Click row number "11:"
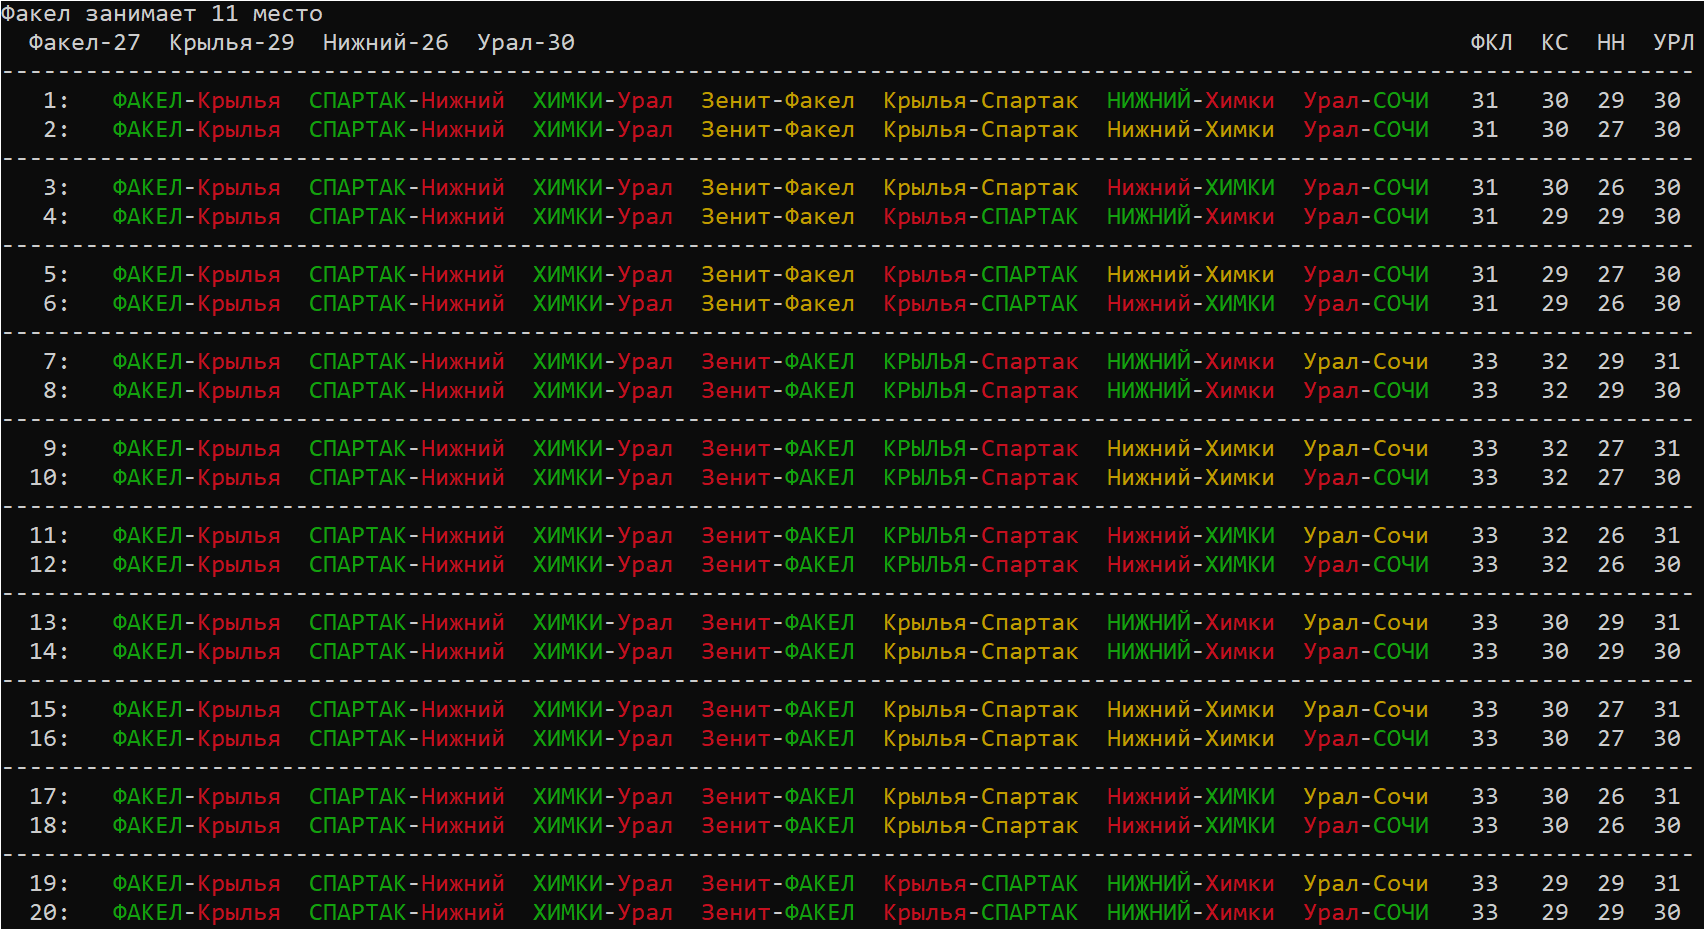Image resolution: width=1704 pixels, height=939 pixels. 49,536
